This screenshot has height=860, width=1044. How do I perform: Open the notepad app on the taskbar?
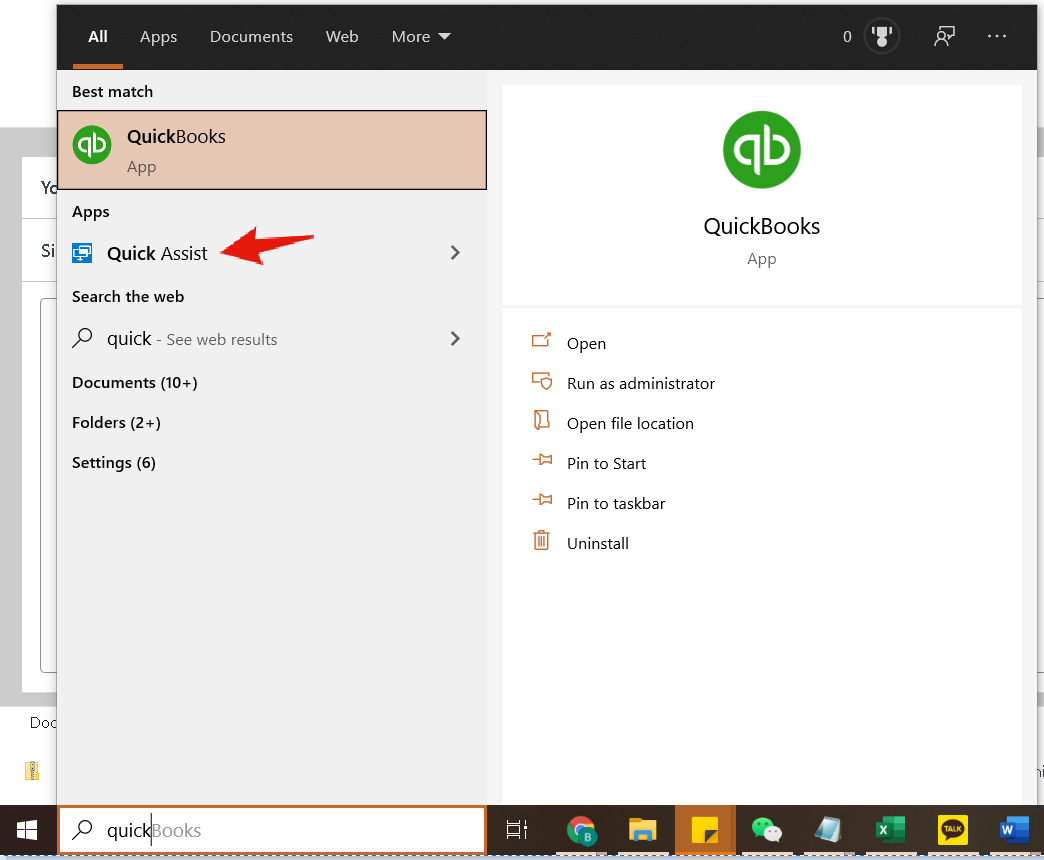[x=828, y=830]
